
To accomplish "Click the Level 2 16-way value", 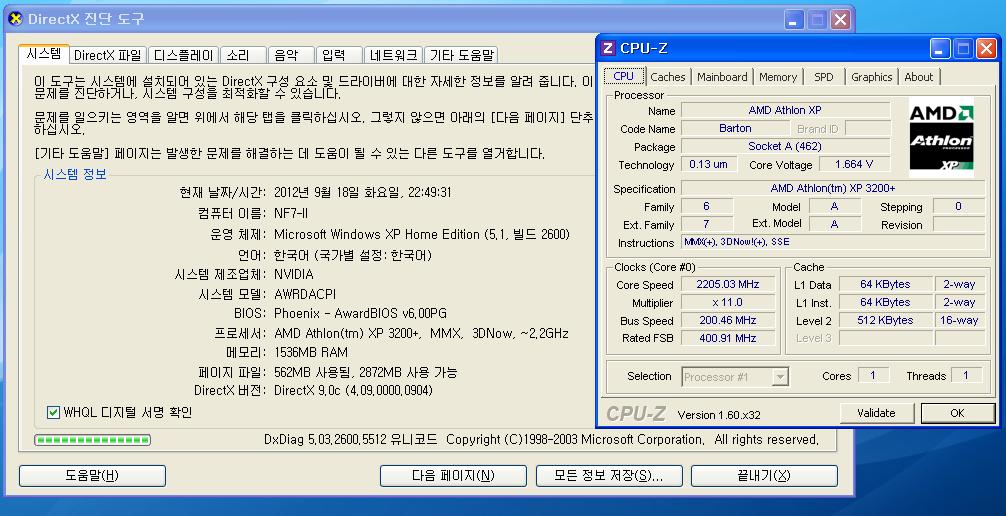I will coord(959,320).
